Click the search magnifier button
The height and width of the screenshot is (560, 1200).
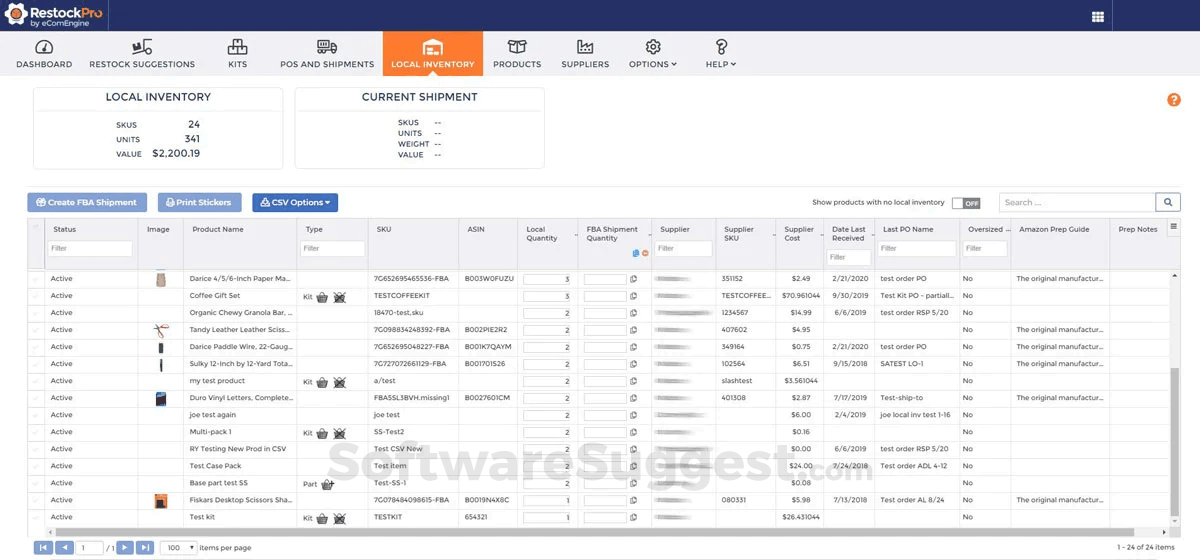point(1168,202)
